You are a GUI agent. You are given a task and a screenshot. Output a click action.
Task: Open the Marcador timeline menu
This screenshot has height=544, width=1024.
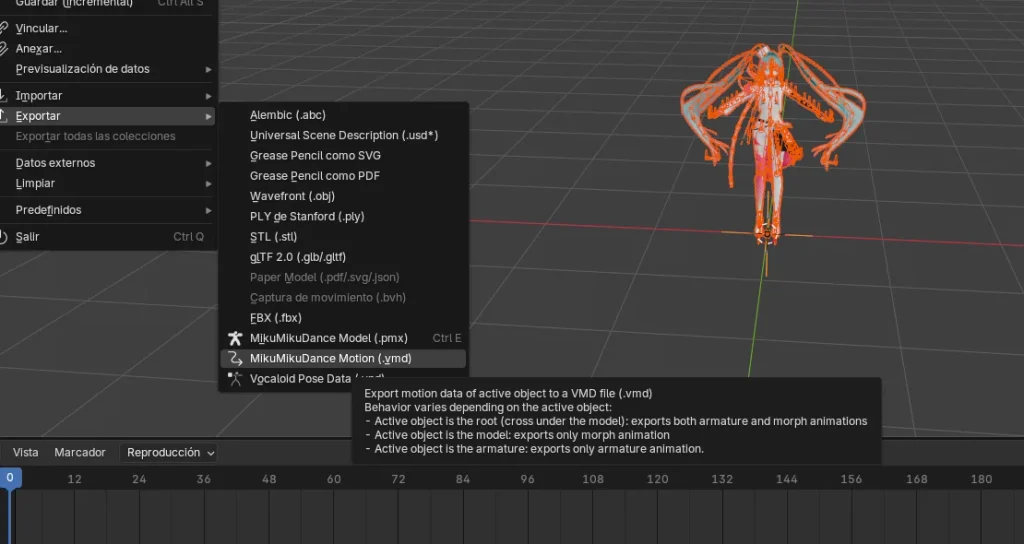pos(80,452)
